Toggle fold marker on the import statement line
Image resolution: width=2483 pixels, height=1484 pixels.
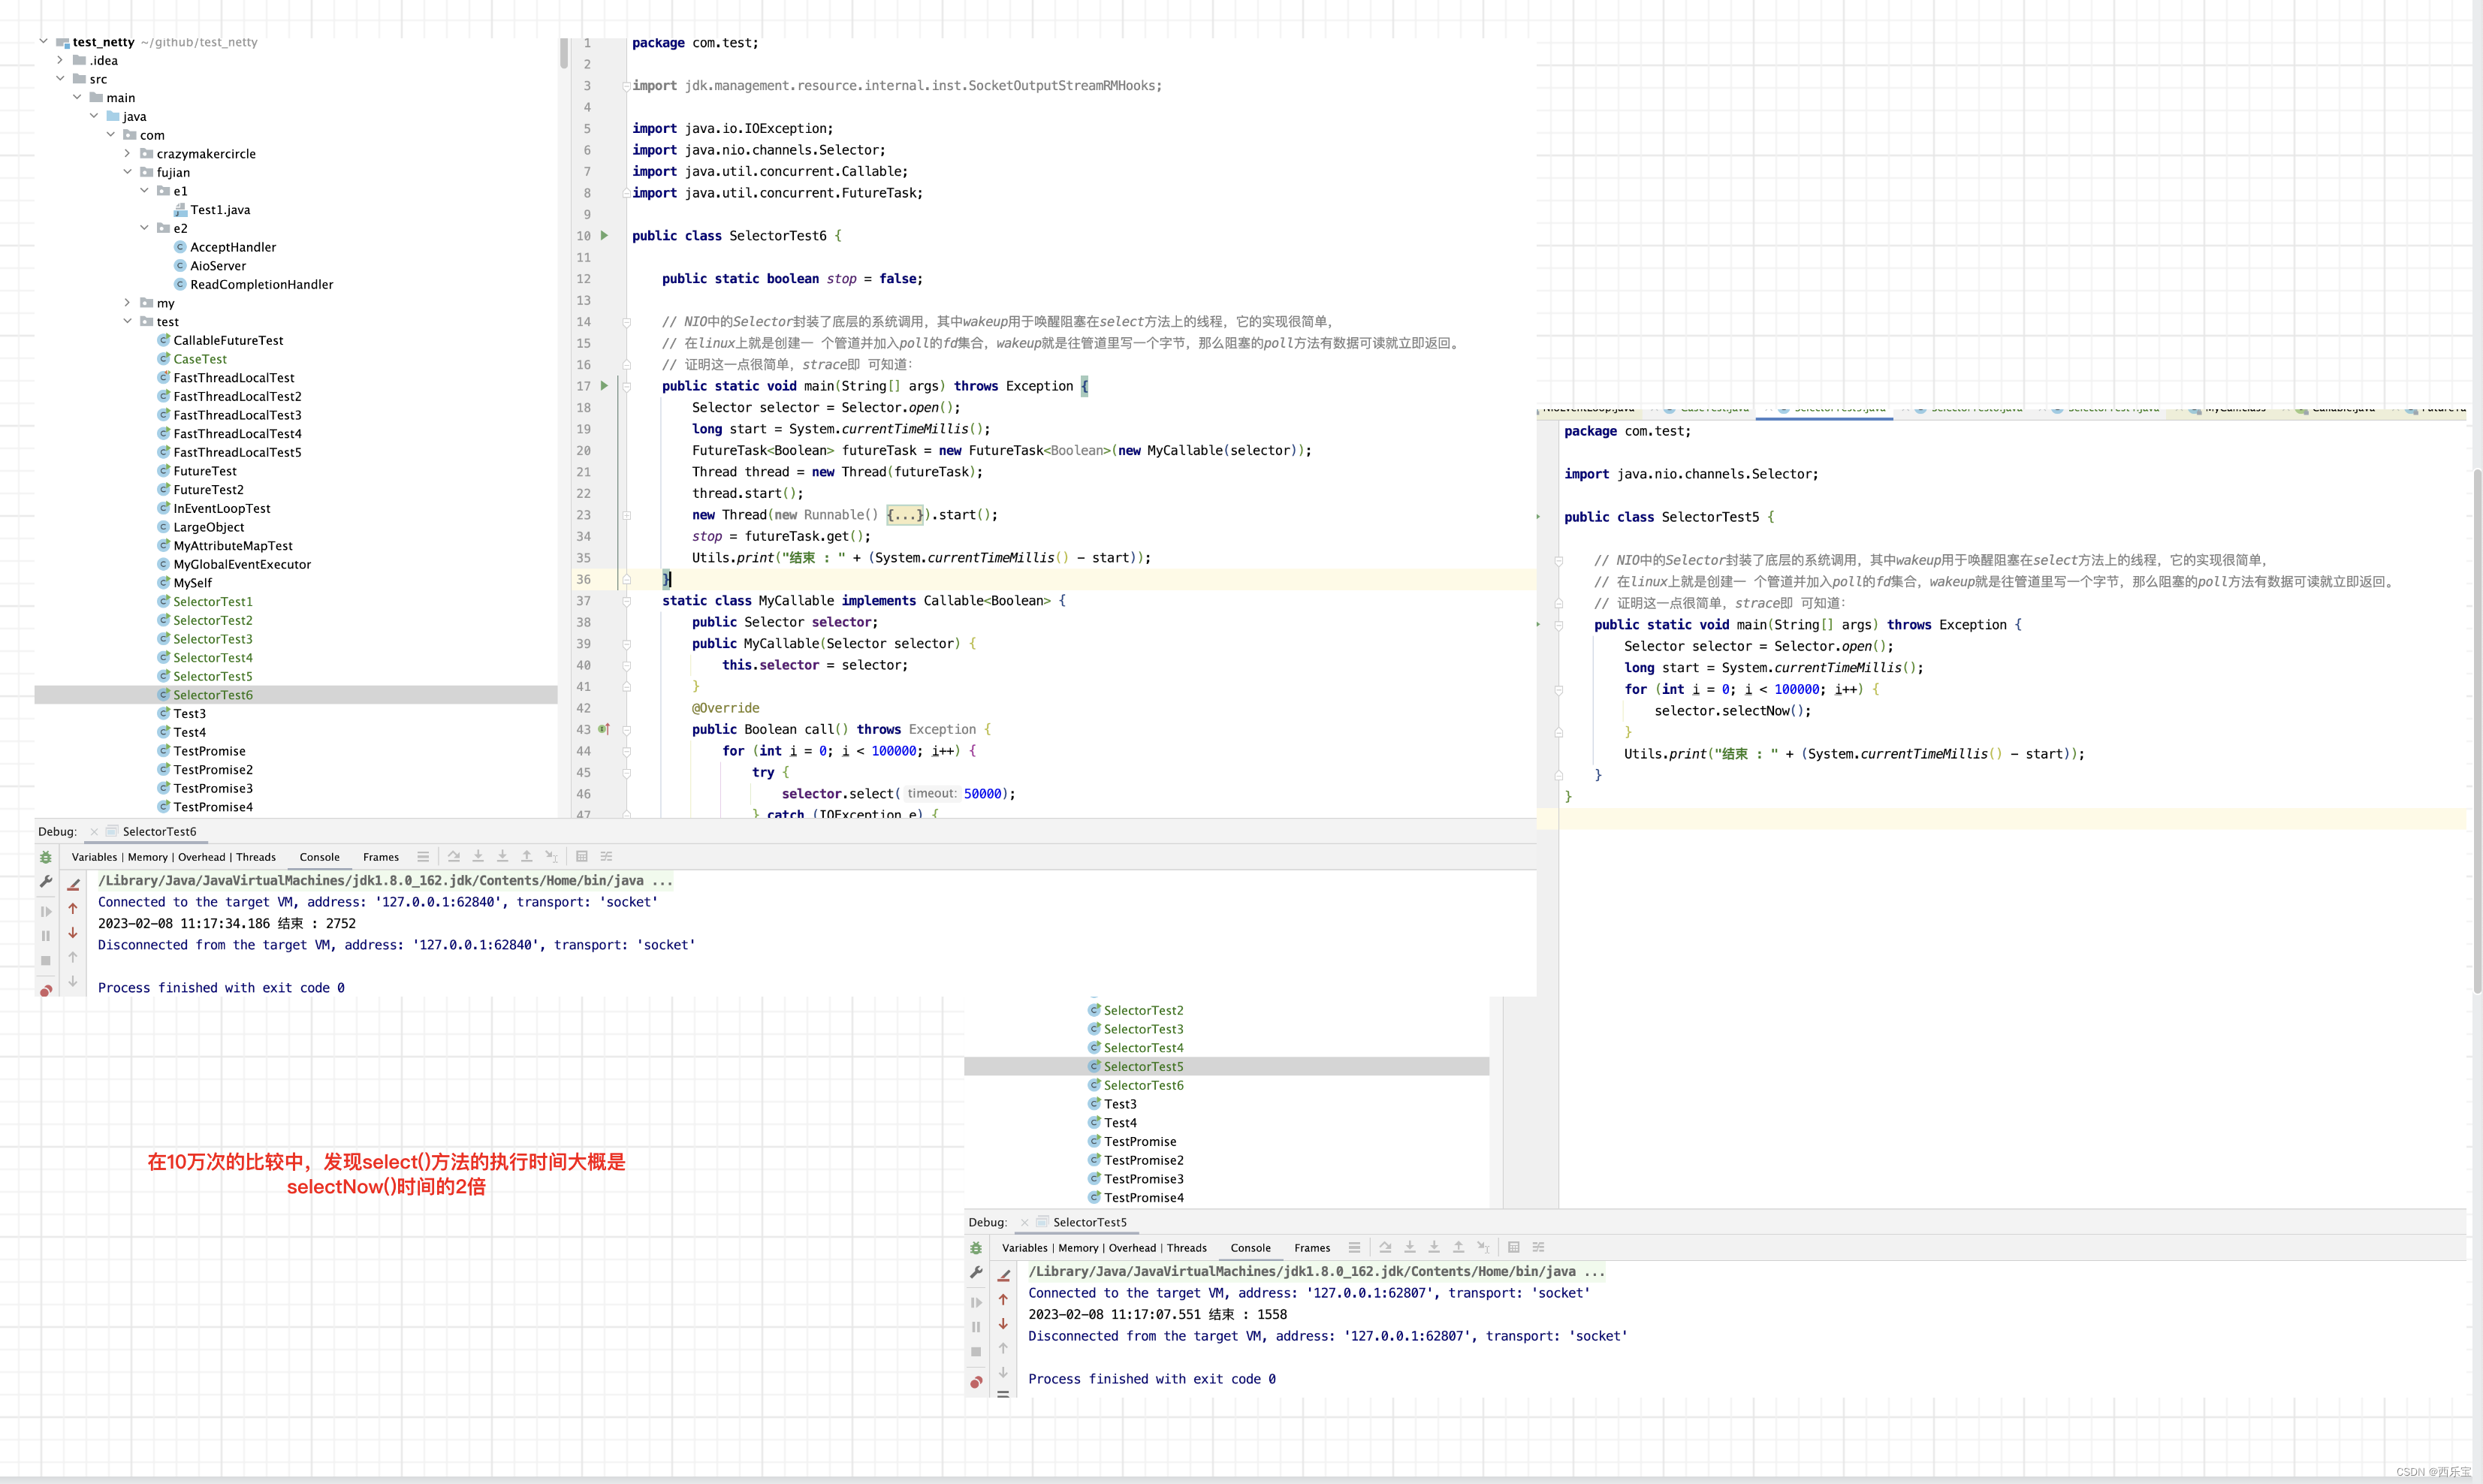pyautogui.click(x=627, y=86)
